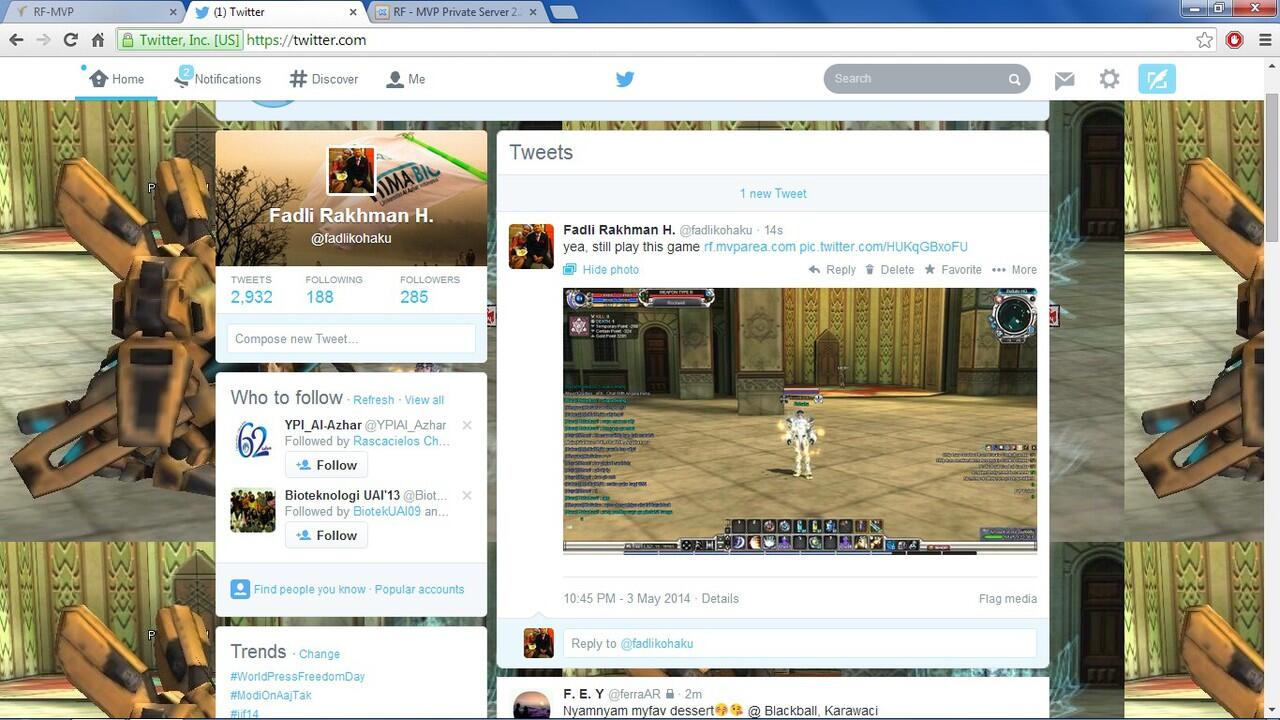Follow Bioteknologi UAI'13
The height and width of the screenshot is (720, 1280).
pyautogui.click(x=326, y=535)
